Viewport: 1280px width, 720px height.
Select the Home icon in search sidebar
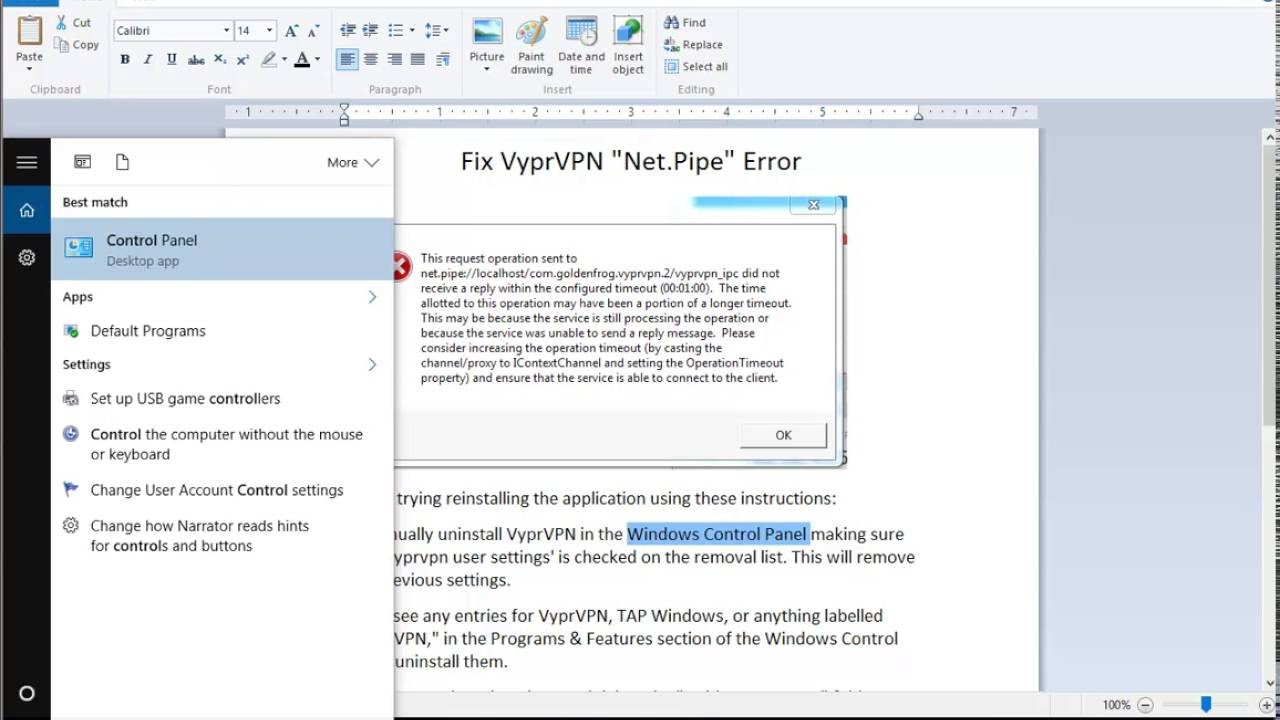27,210
